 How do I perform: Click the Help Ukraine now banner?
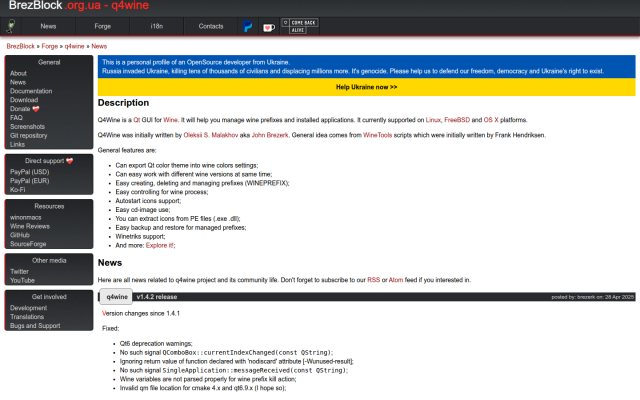[367, 87]
